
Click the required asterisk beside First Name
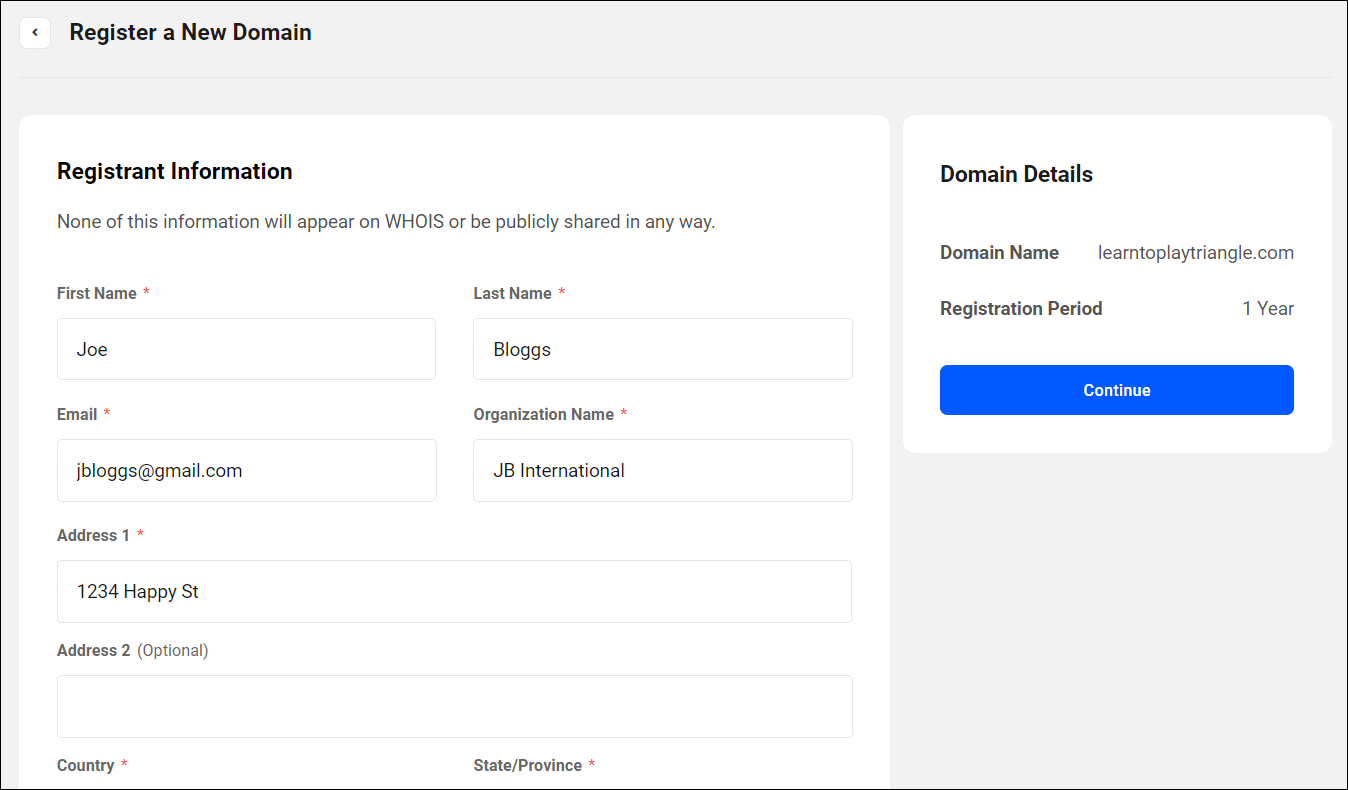(x=146, y=293)
